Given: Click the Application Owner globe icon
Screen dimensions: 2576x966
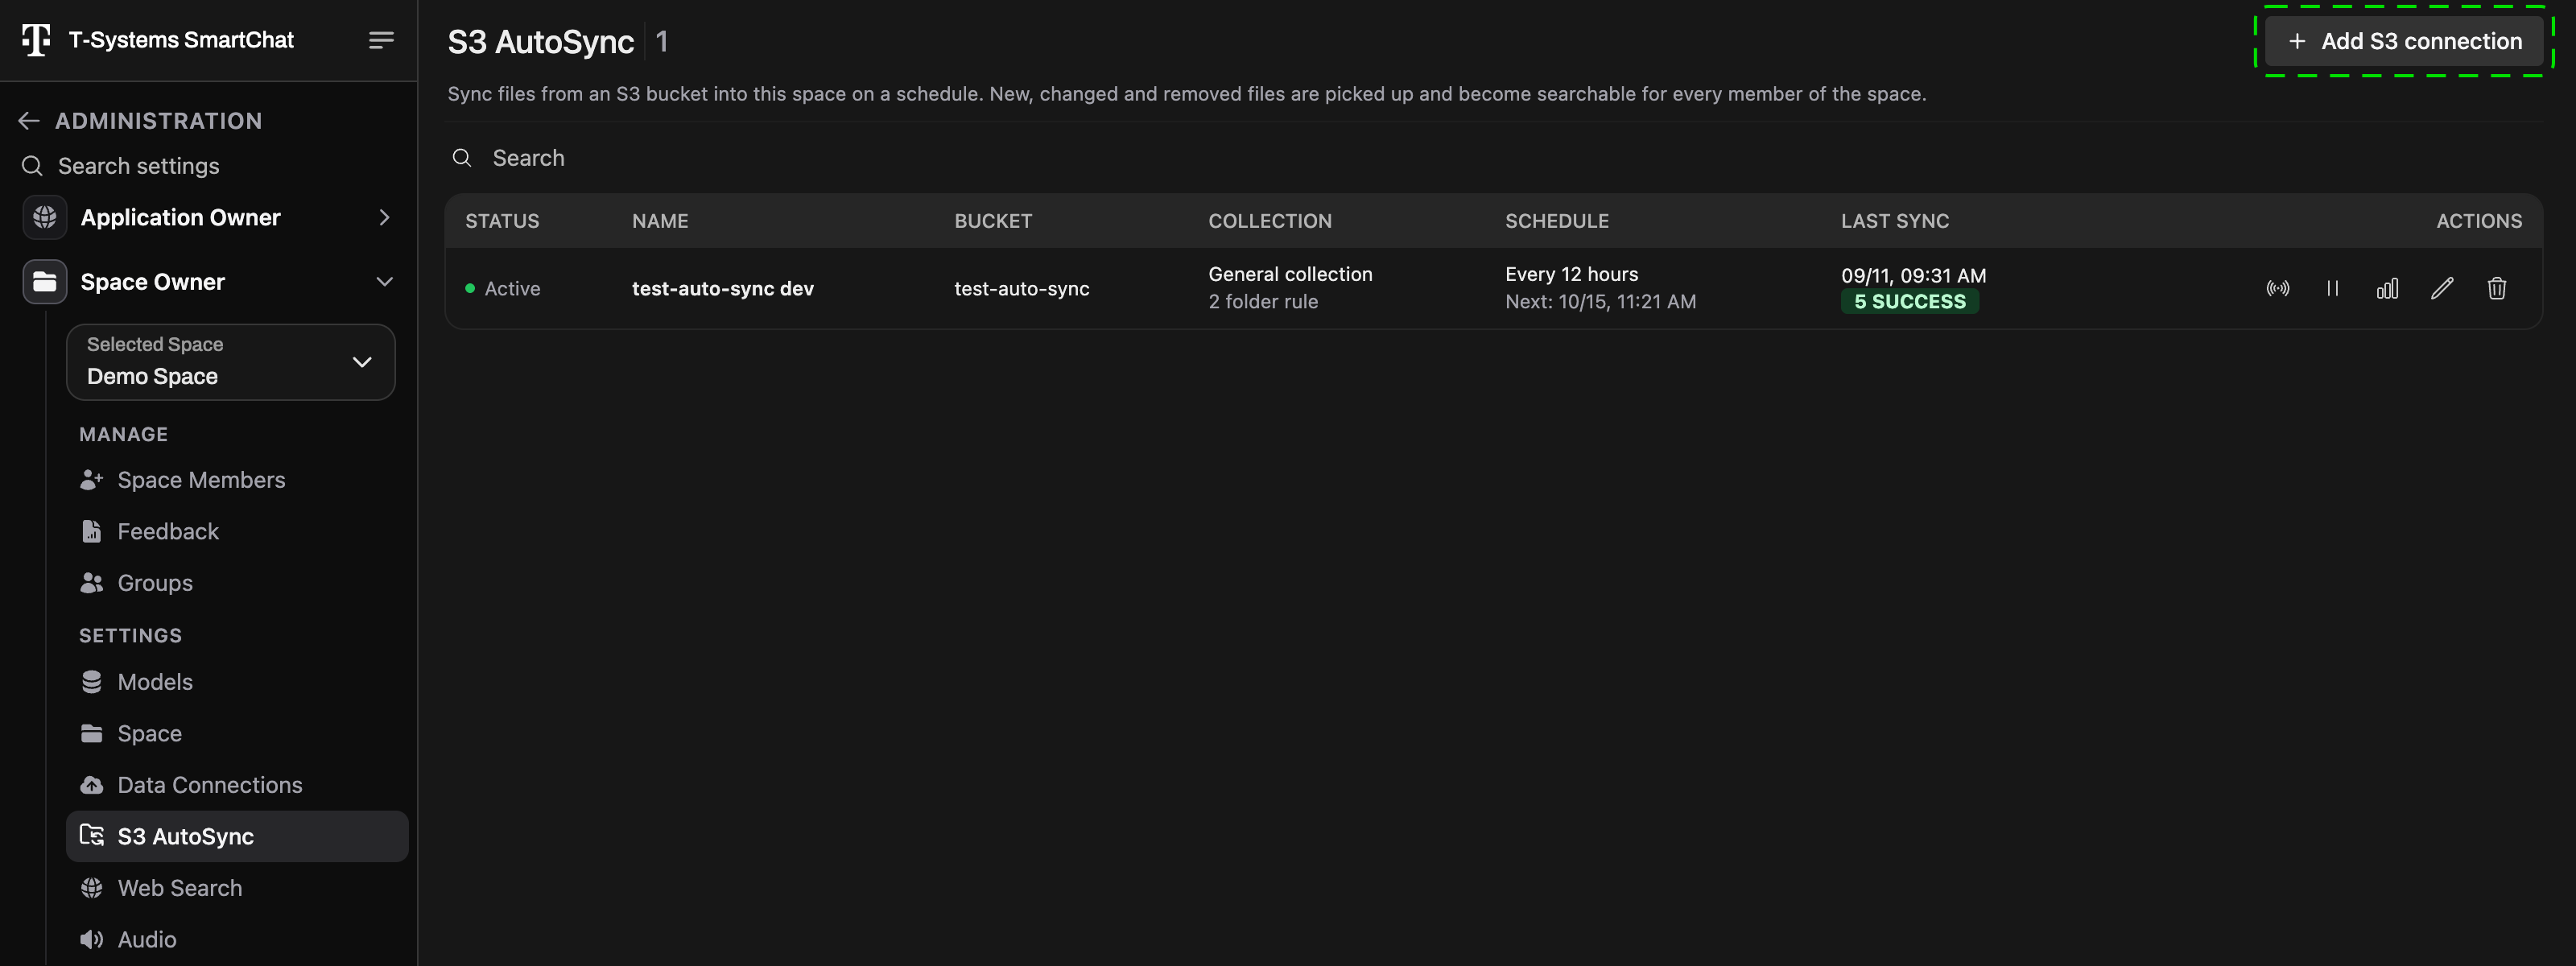Looking at the screenshot, I should tap(45, 217).
